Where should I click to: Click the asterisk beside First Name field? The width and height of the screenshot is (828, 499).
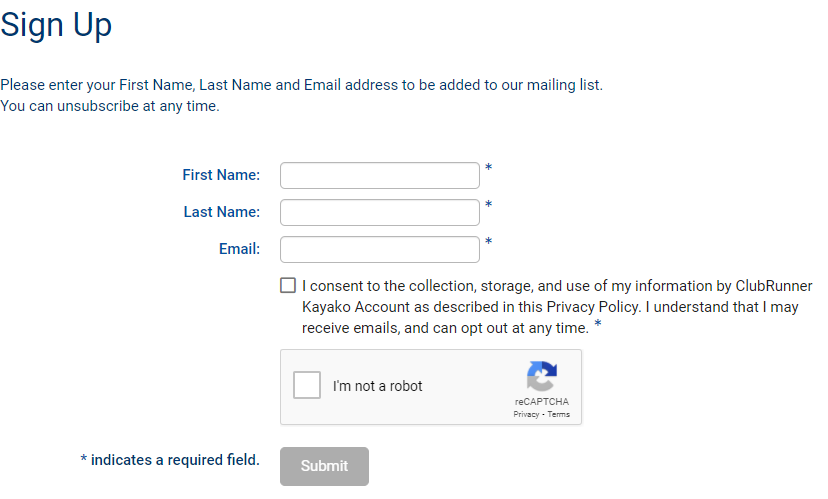point(489,168)
